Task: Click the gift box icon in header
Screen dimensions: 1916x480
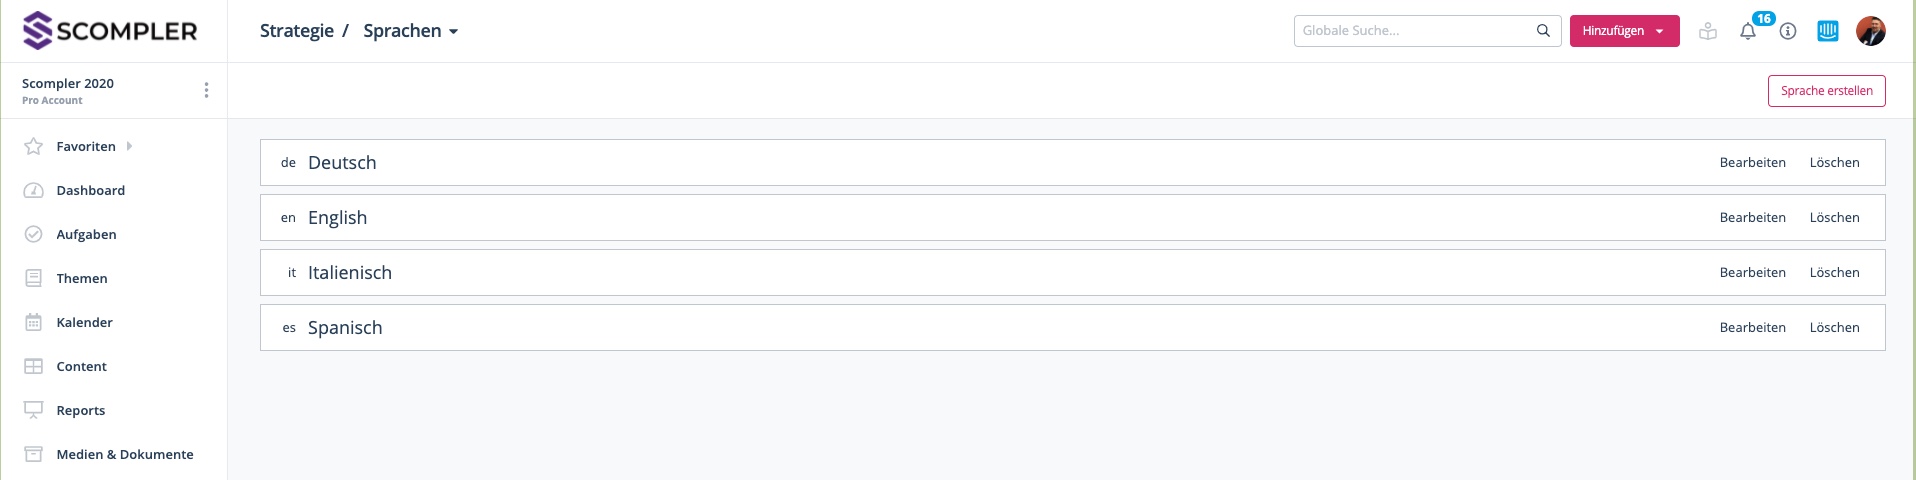Action: [x=1708, y=31]
